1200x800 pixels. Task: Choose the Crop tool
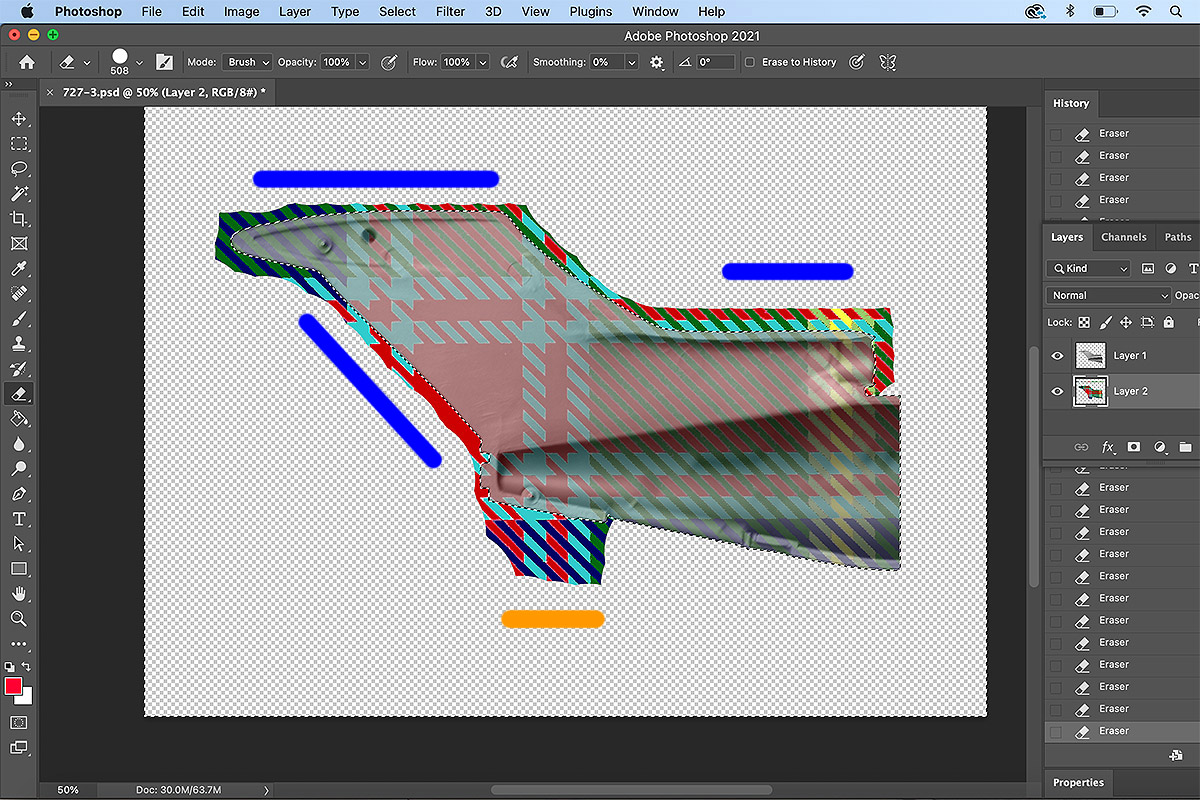pos(19,219)
